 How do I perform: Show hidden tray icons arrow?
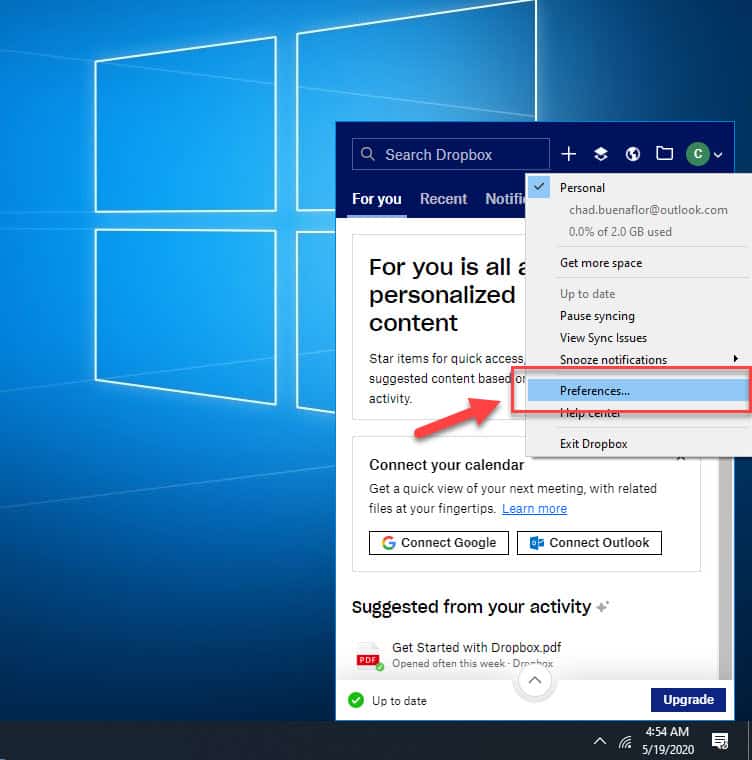tap(600, 741)
